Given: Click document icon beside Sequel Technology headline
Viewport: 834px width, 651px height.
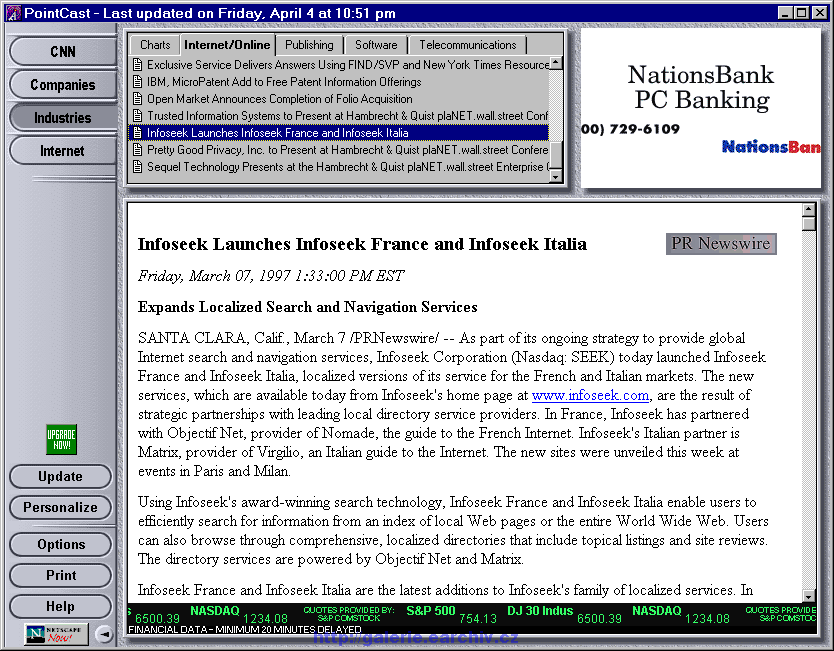Looking at the screenshot, I should (137, 167).
